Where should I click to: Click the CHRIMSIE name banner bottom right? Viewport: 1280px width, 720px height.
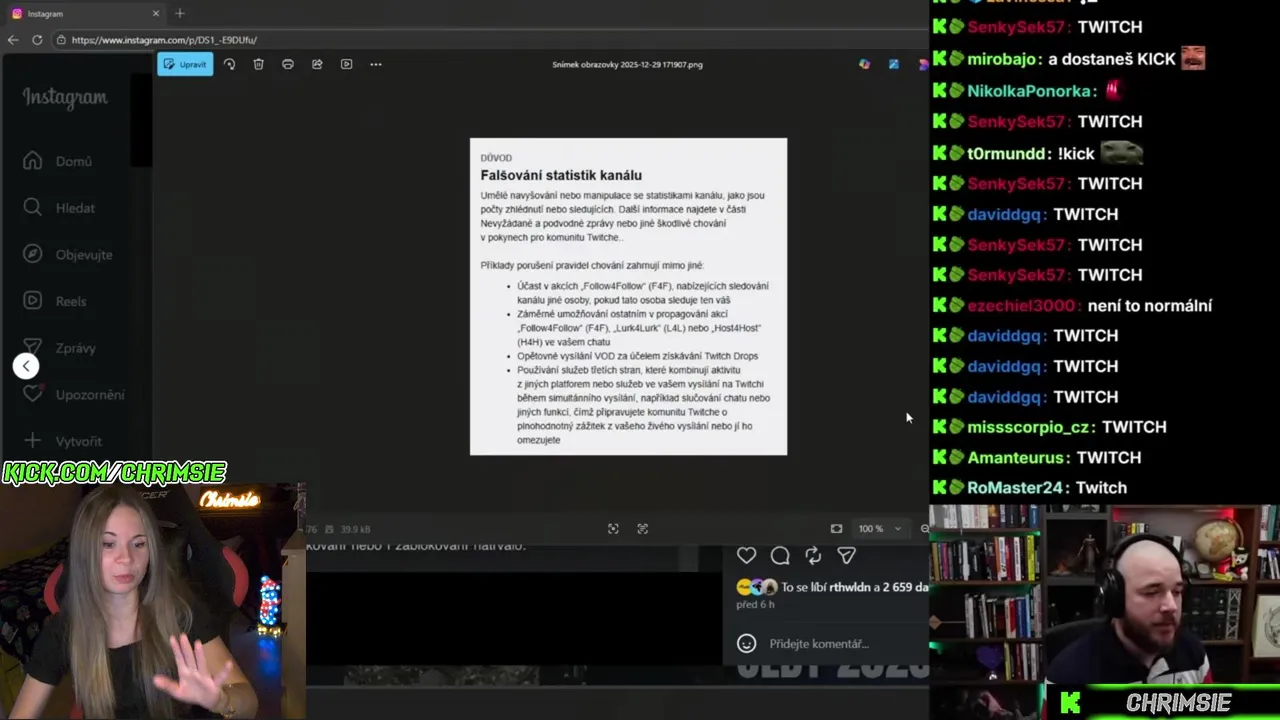pyautogui.click(x=1178, y=703)
